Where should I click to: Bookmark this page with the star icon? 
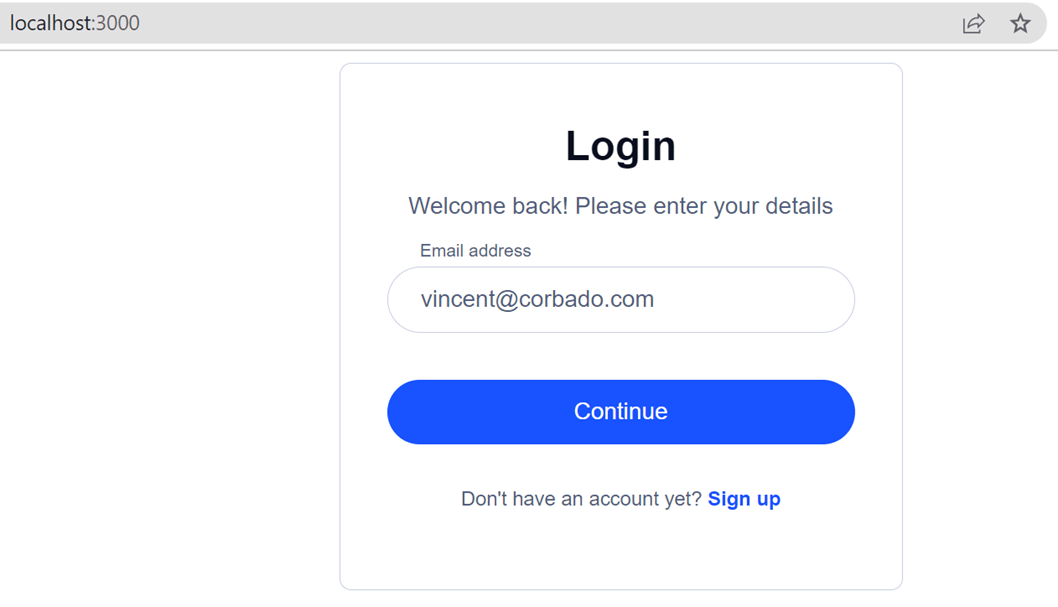[1019, 23]
